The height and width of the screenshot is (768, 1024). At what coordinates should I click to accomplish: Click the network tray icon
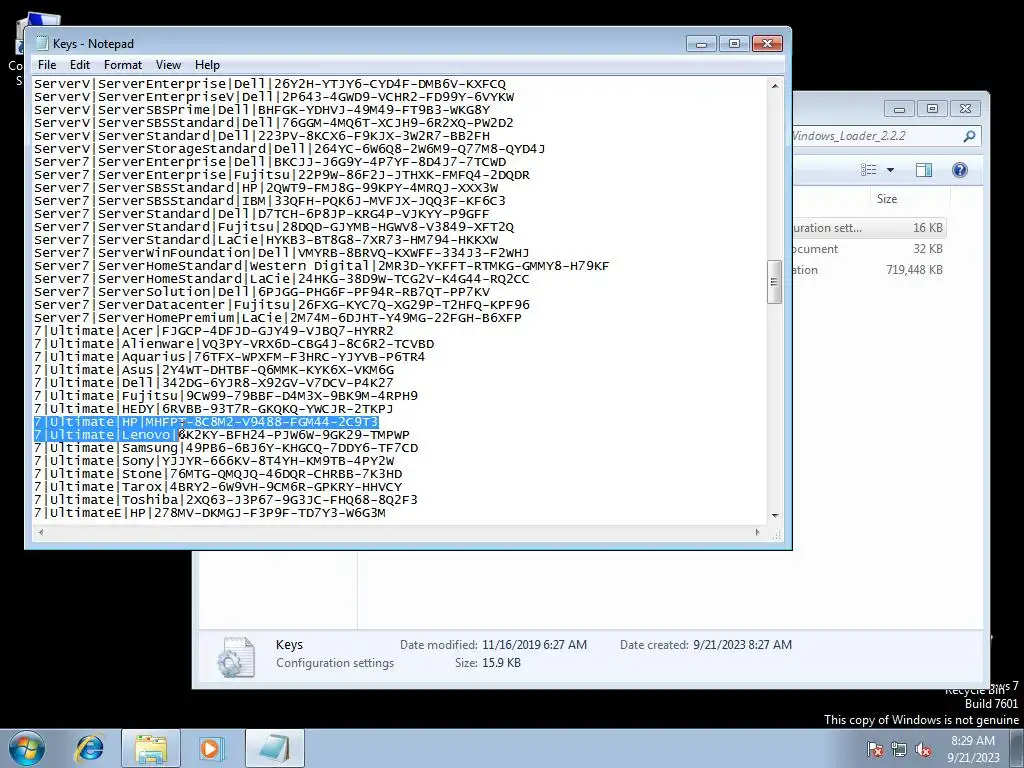[899, 750]
